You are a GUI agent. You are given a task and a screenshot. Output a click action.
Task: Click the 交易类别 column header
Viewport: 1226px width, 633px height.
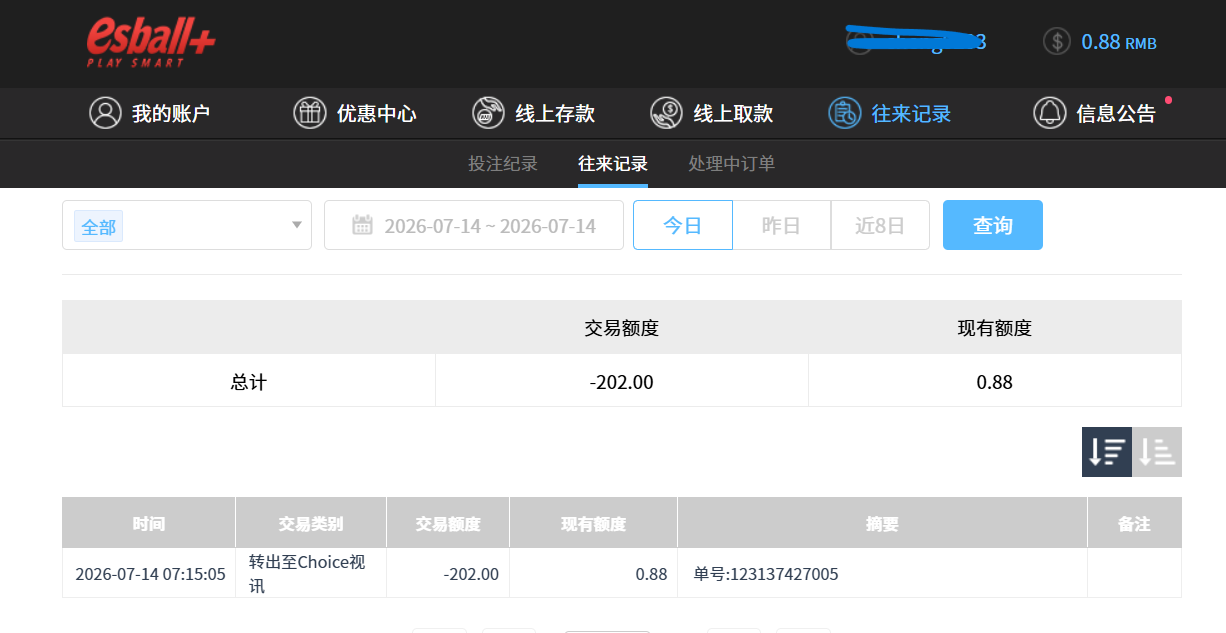(311, 523)
